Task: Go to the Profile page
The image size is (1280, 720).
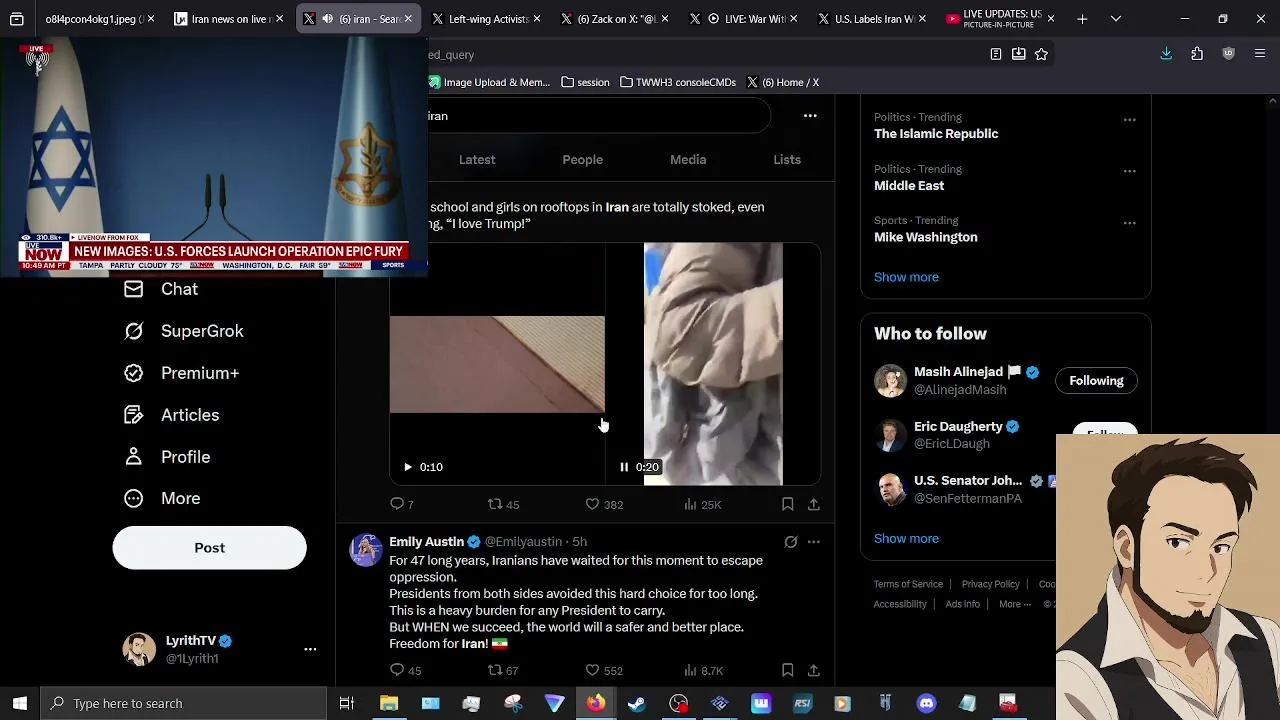Action: [166, 457]
